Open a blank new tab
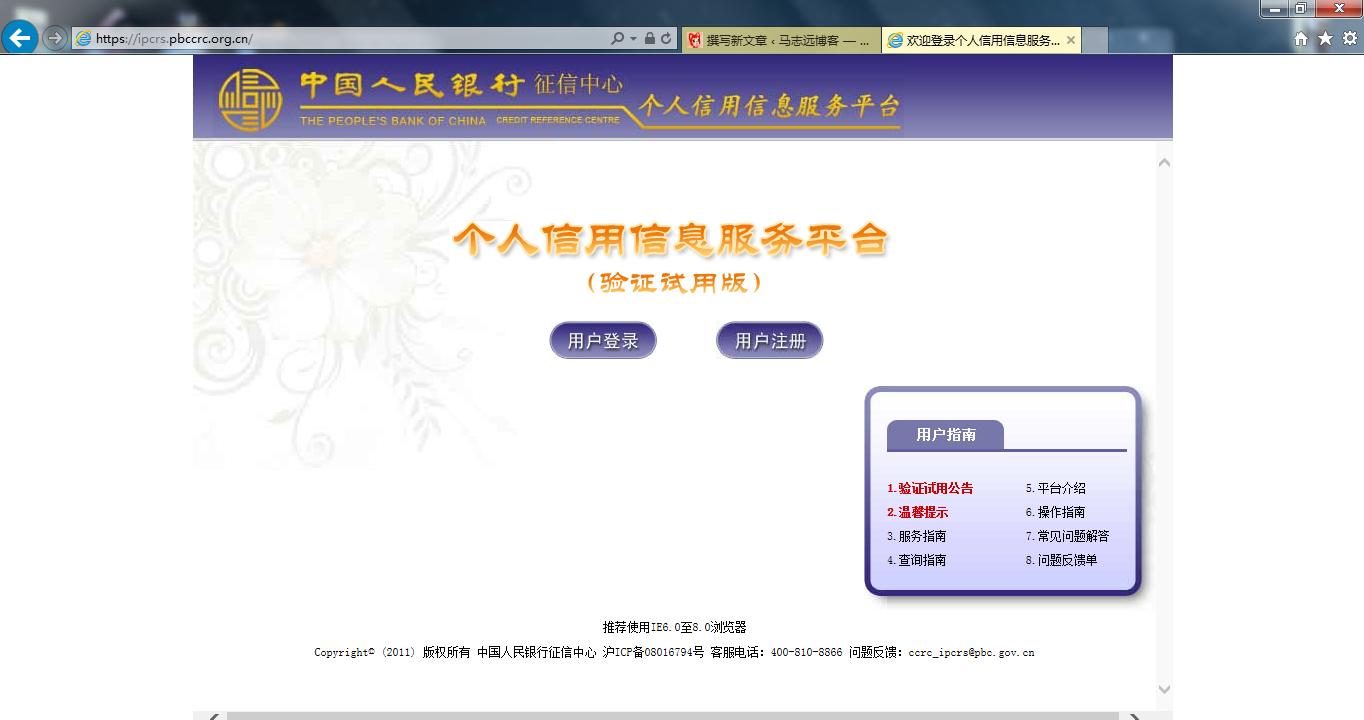The image size is (1364, 720). [1095, 40]
